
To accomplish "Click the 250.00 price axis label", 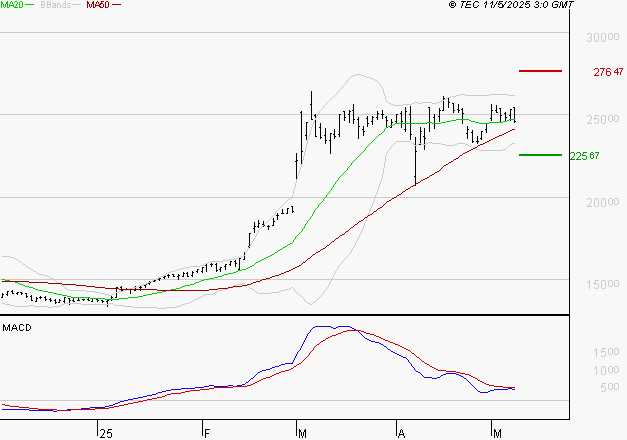I will pos(603,119).
